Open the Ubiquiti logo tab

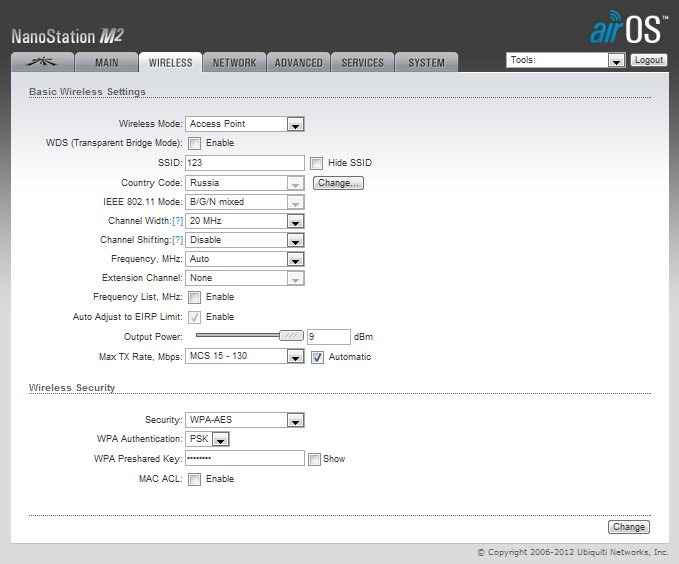click(42, 62)
